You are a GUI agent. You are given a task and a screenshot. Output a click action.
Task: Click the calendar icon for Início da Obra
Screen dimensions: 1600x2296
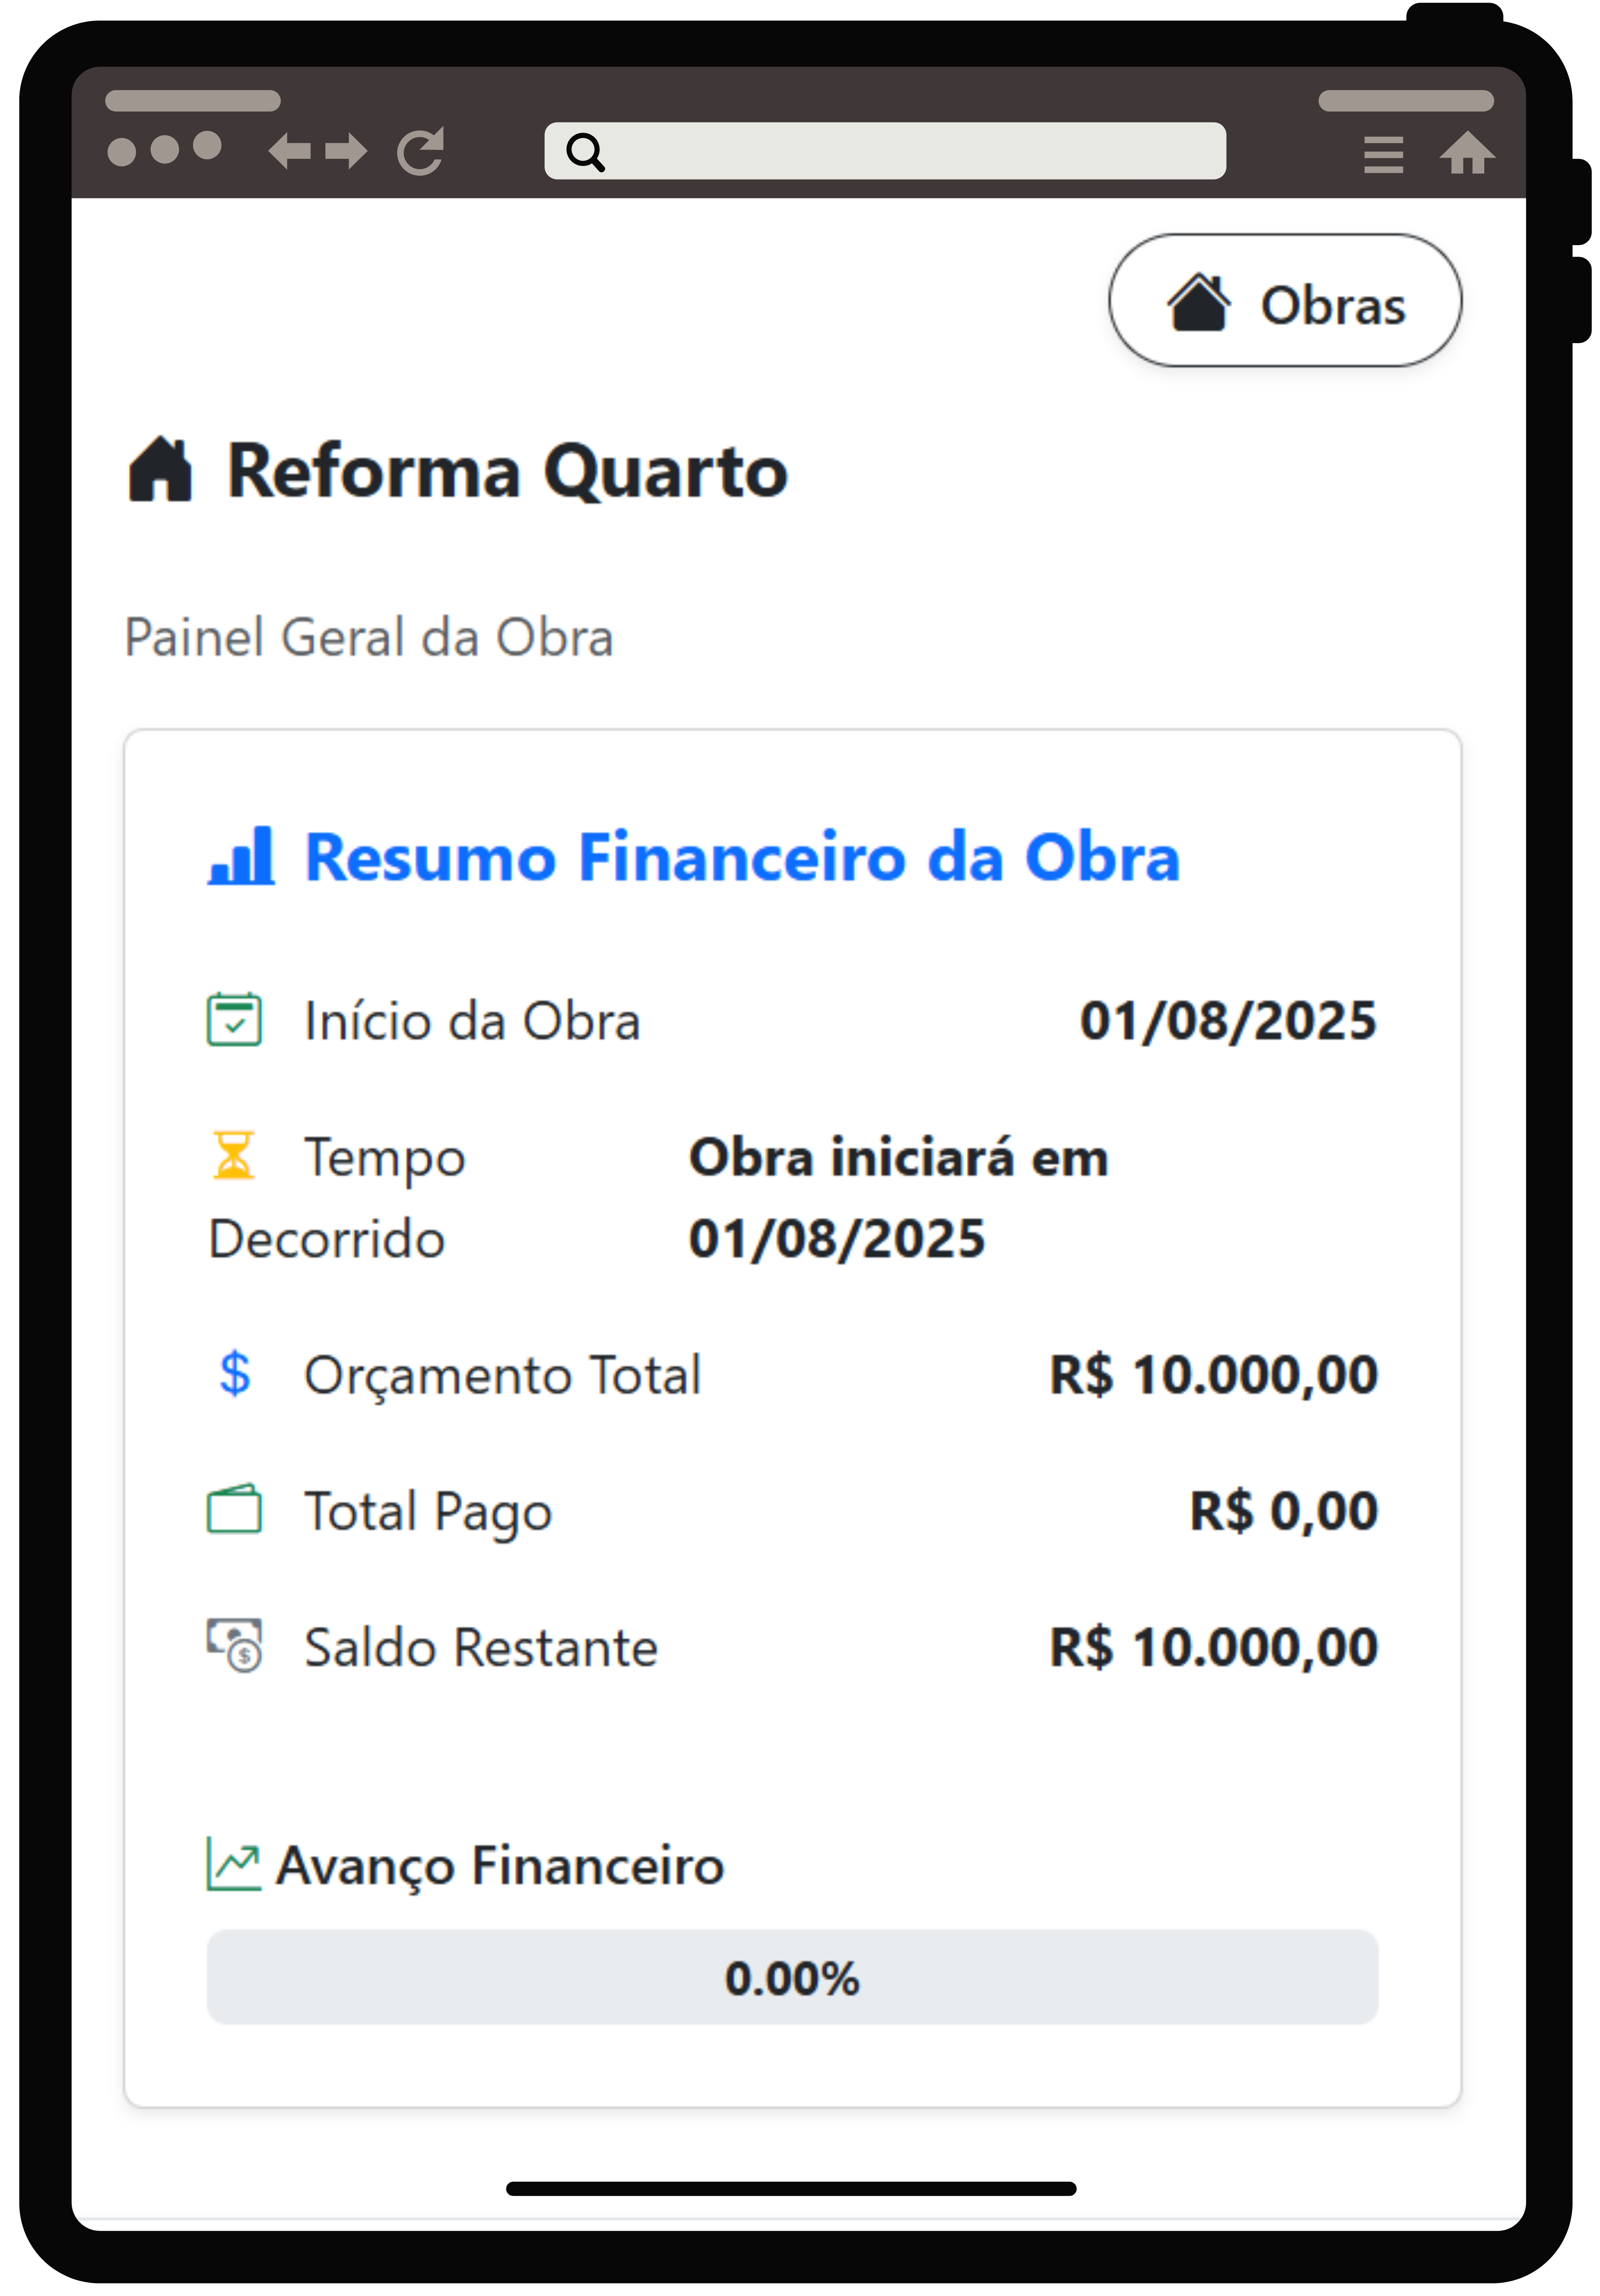click(234, 1020)
